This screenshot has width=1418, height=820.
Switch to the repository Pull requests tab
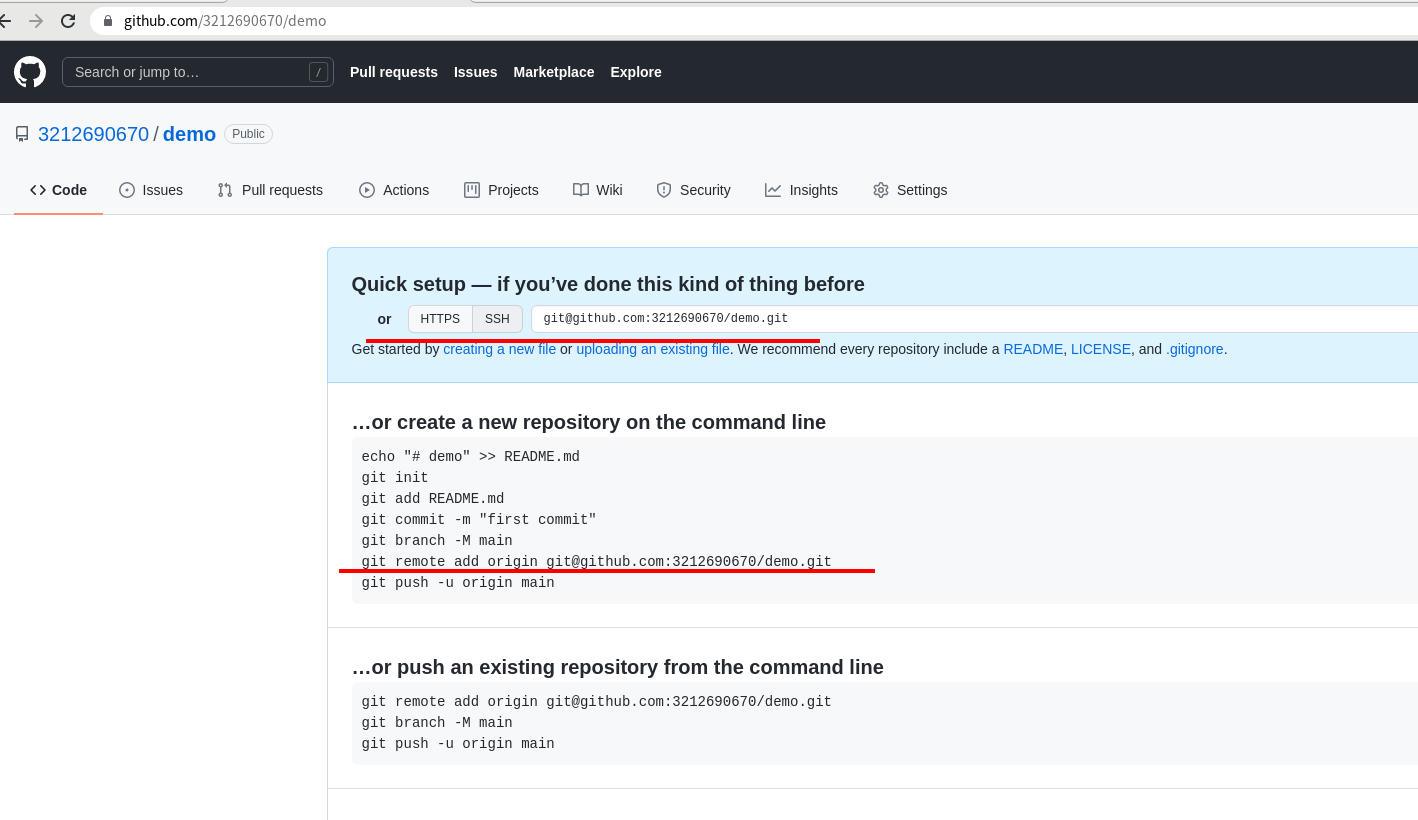(x=270, y=190)
